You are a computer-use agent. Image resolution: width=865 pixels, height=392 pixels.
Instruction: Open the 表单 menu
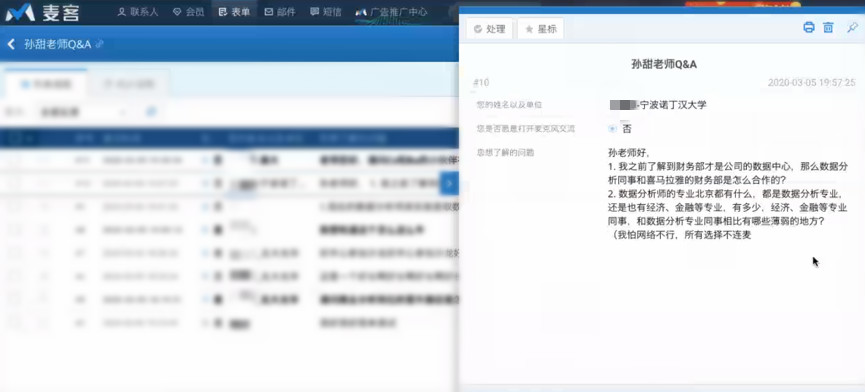234,12
